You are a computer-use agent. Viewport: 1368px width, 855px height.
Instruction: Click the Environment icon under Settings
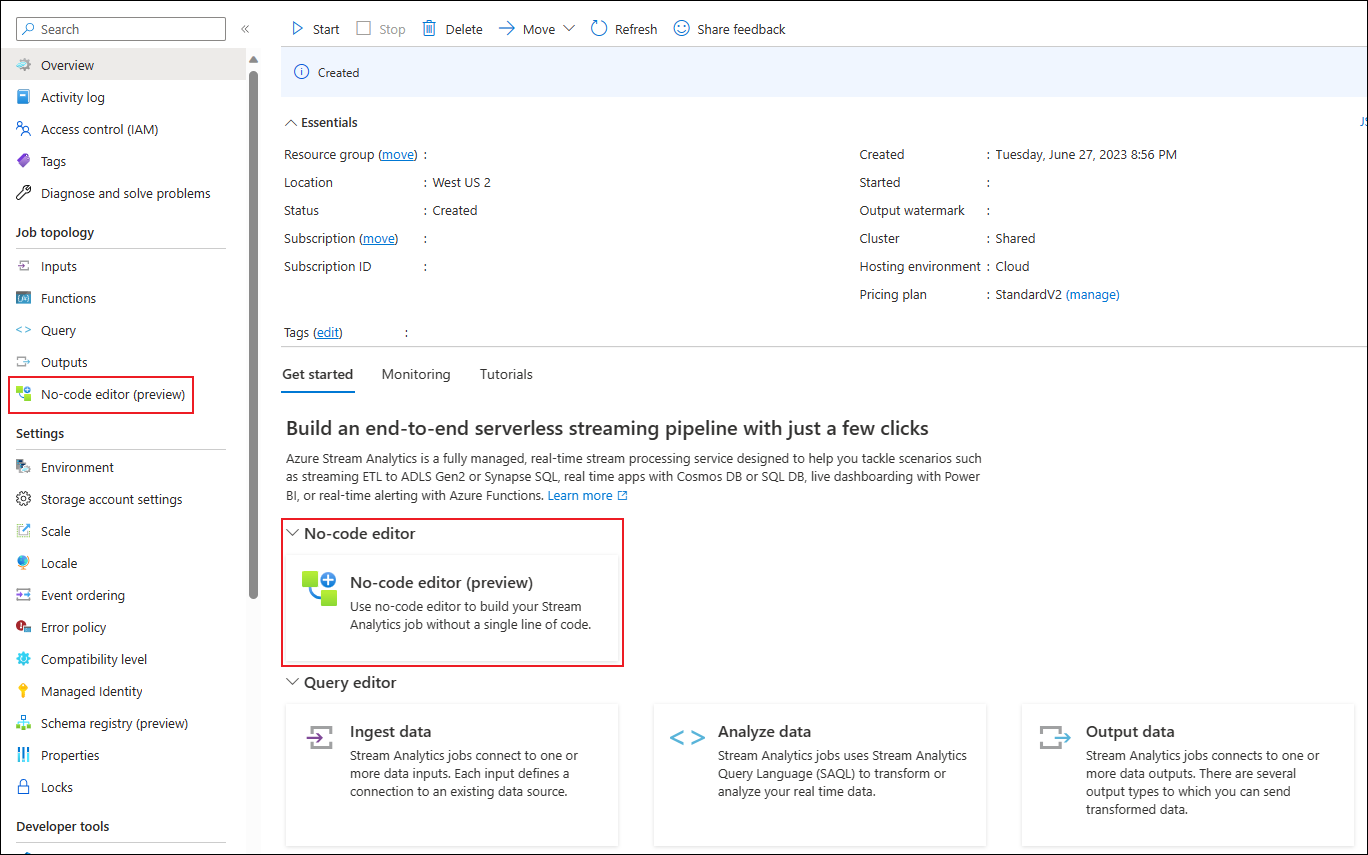click(x=24, y=467)
